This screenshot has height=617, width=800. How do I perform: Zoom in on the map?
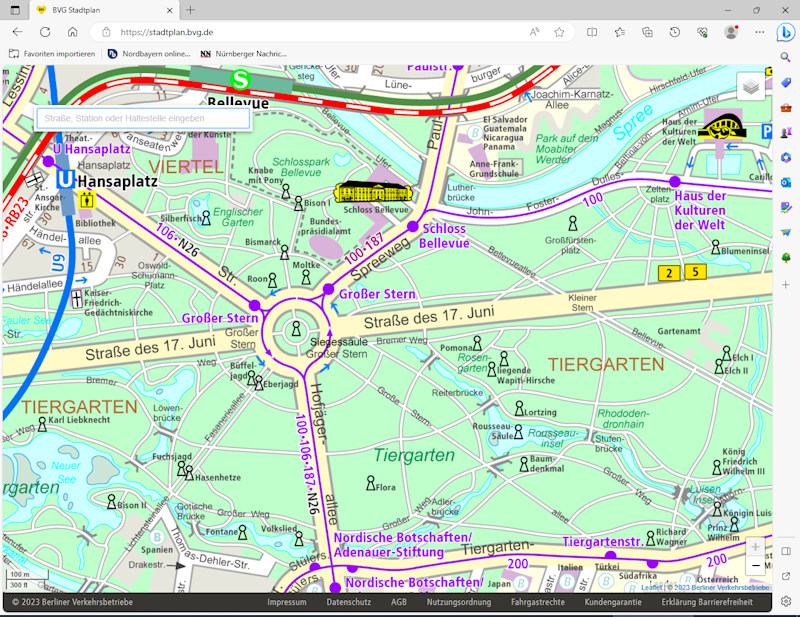756,547
